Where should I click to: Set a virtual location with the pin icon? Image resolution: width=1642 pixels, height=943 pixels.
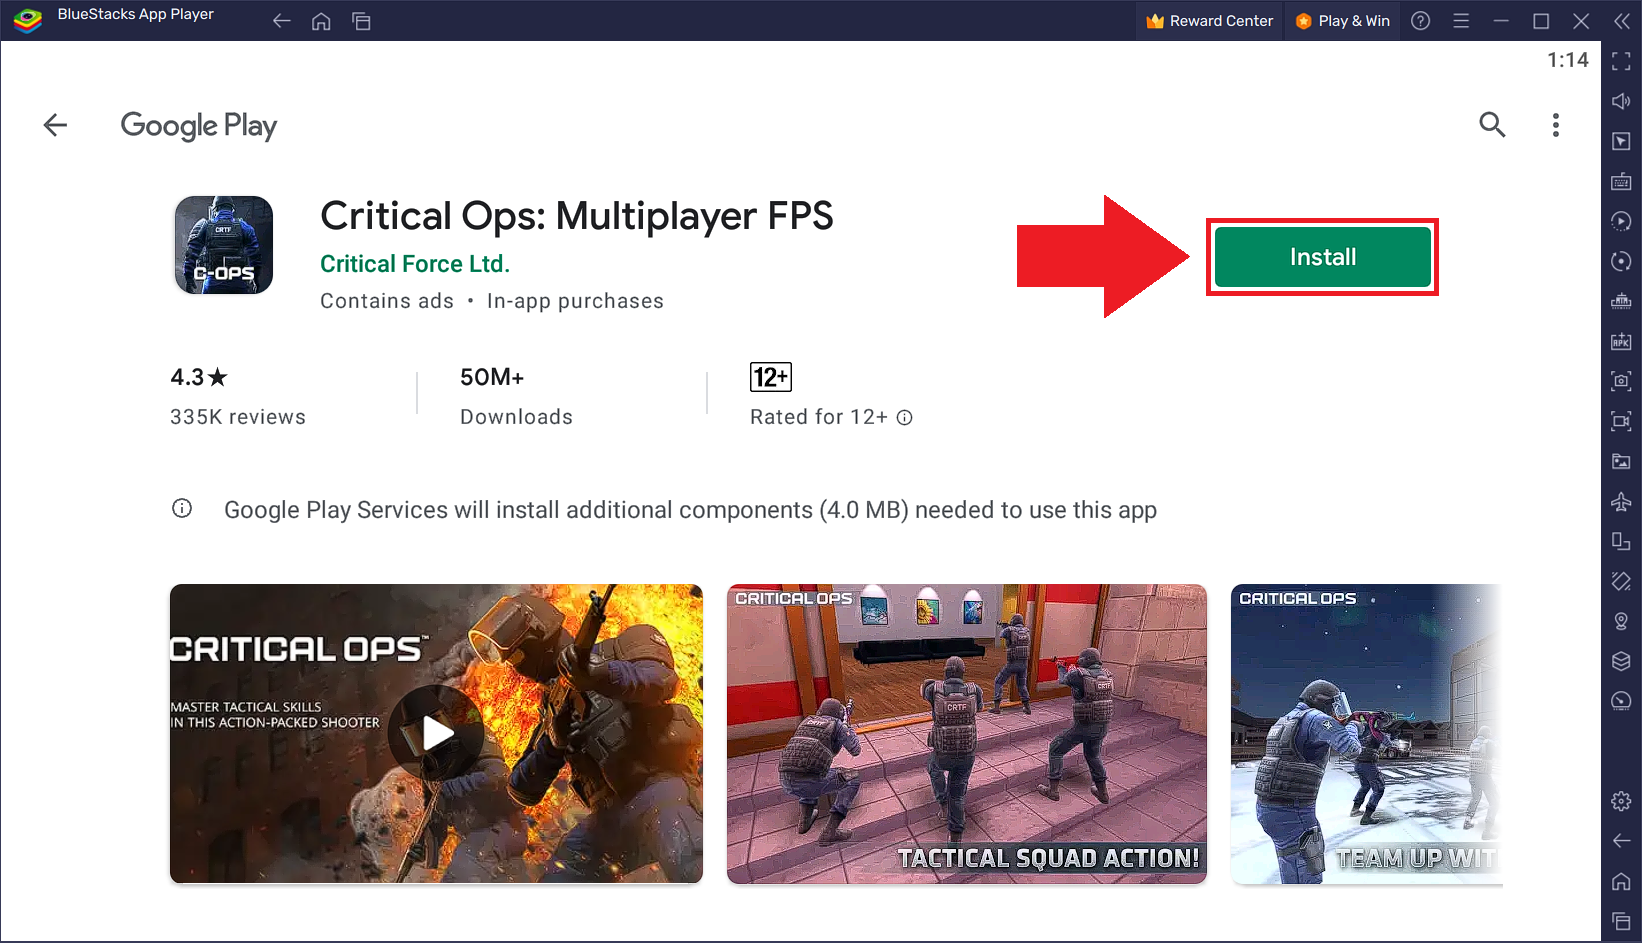coord(1622,621)
